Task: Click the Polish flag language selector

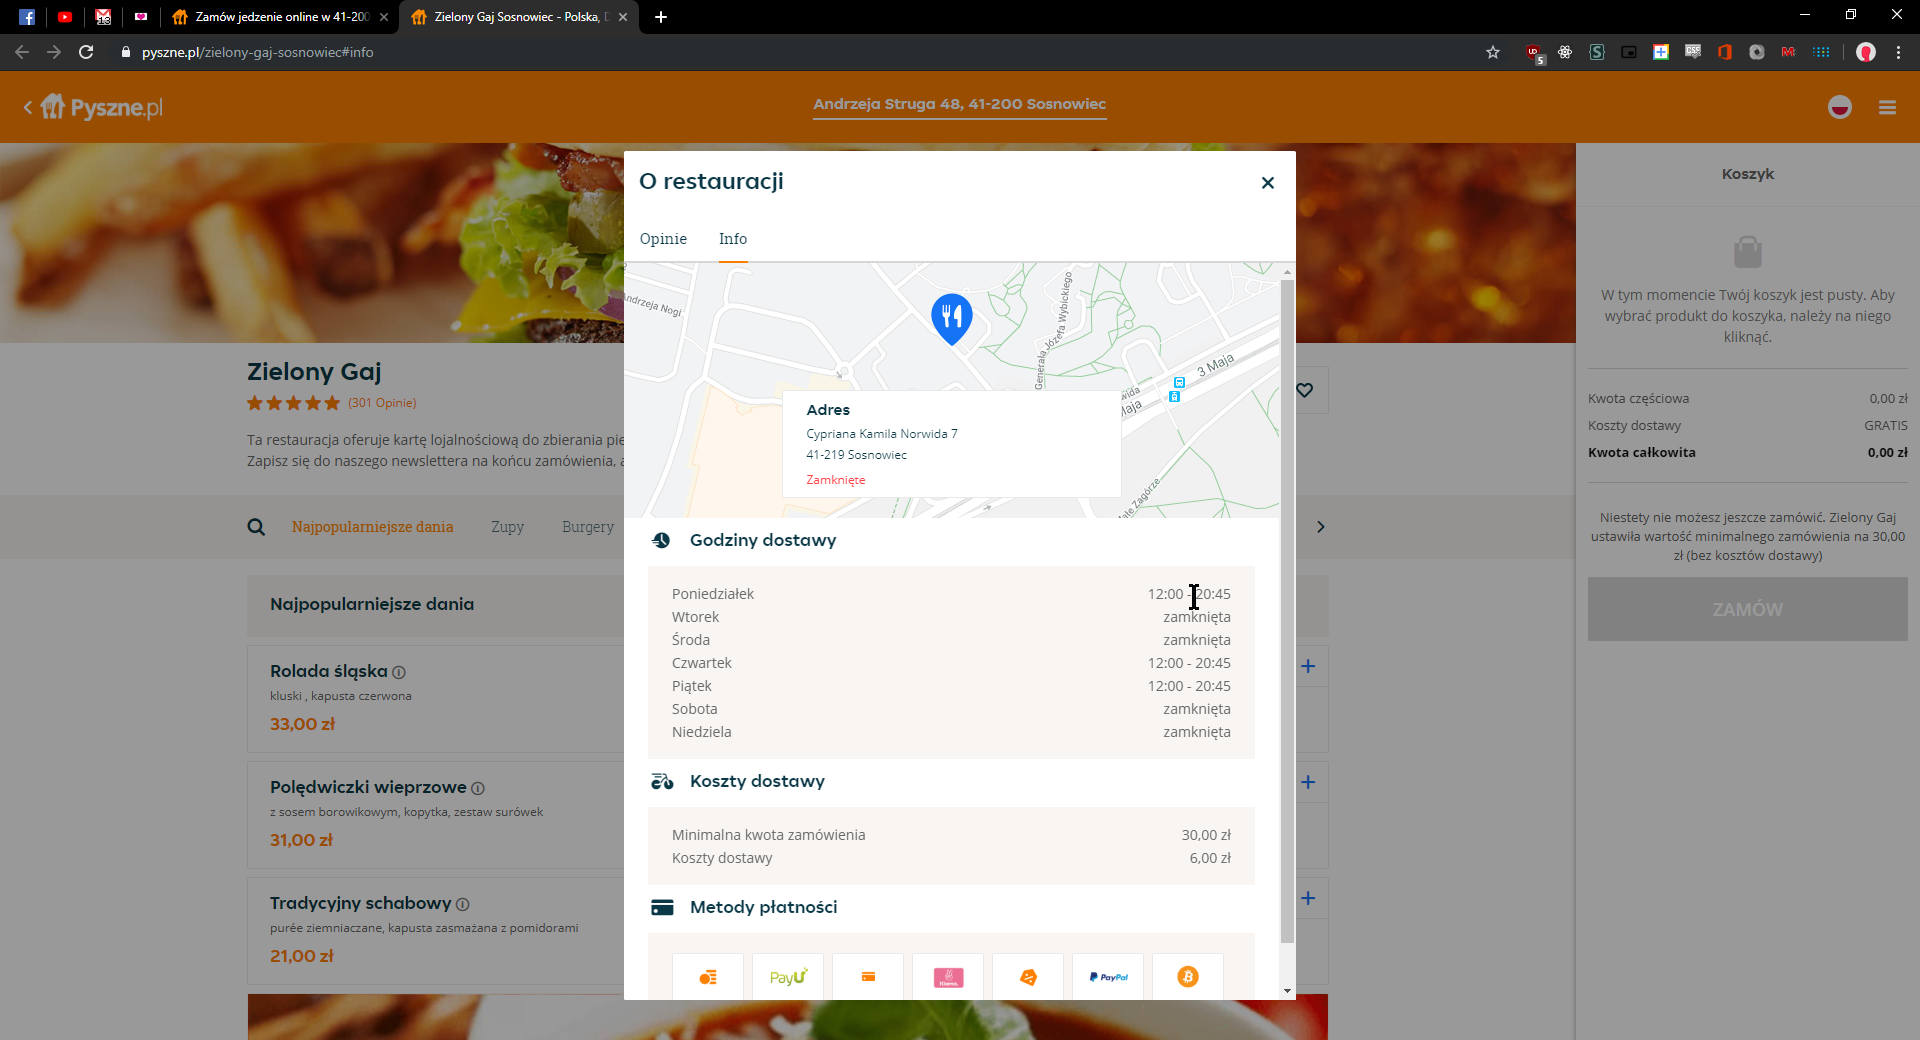Action: point(1839,107)
